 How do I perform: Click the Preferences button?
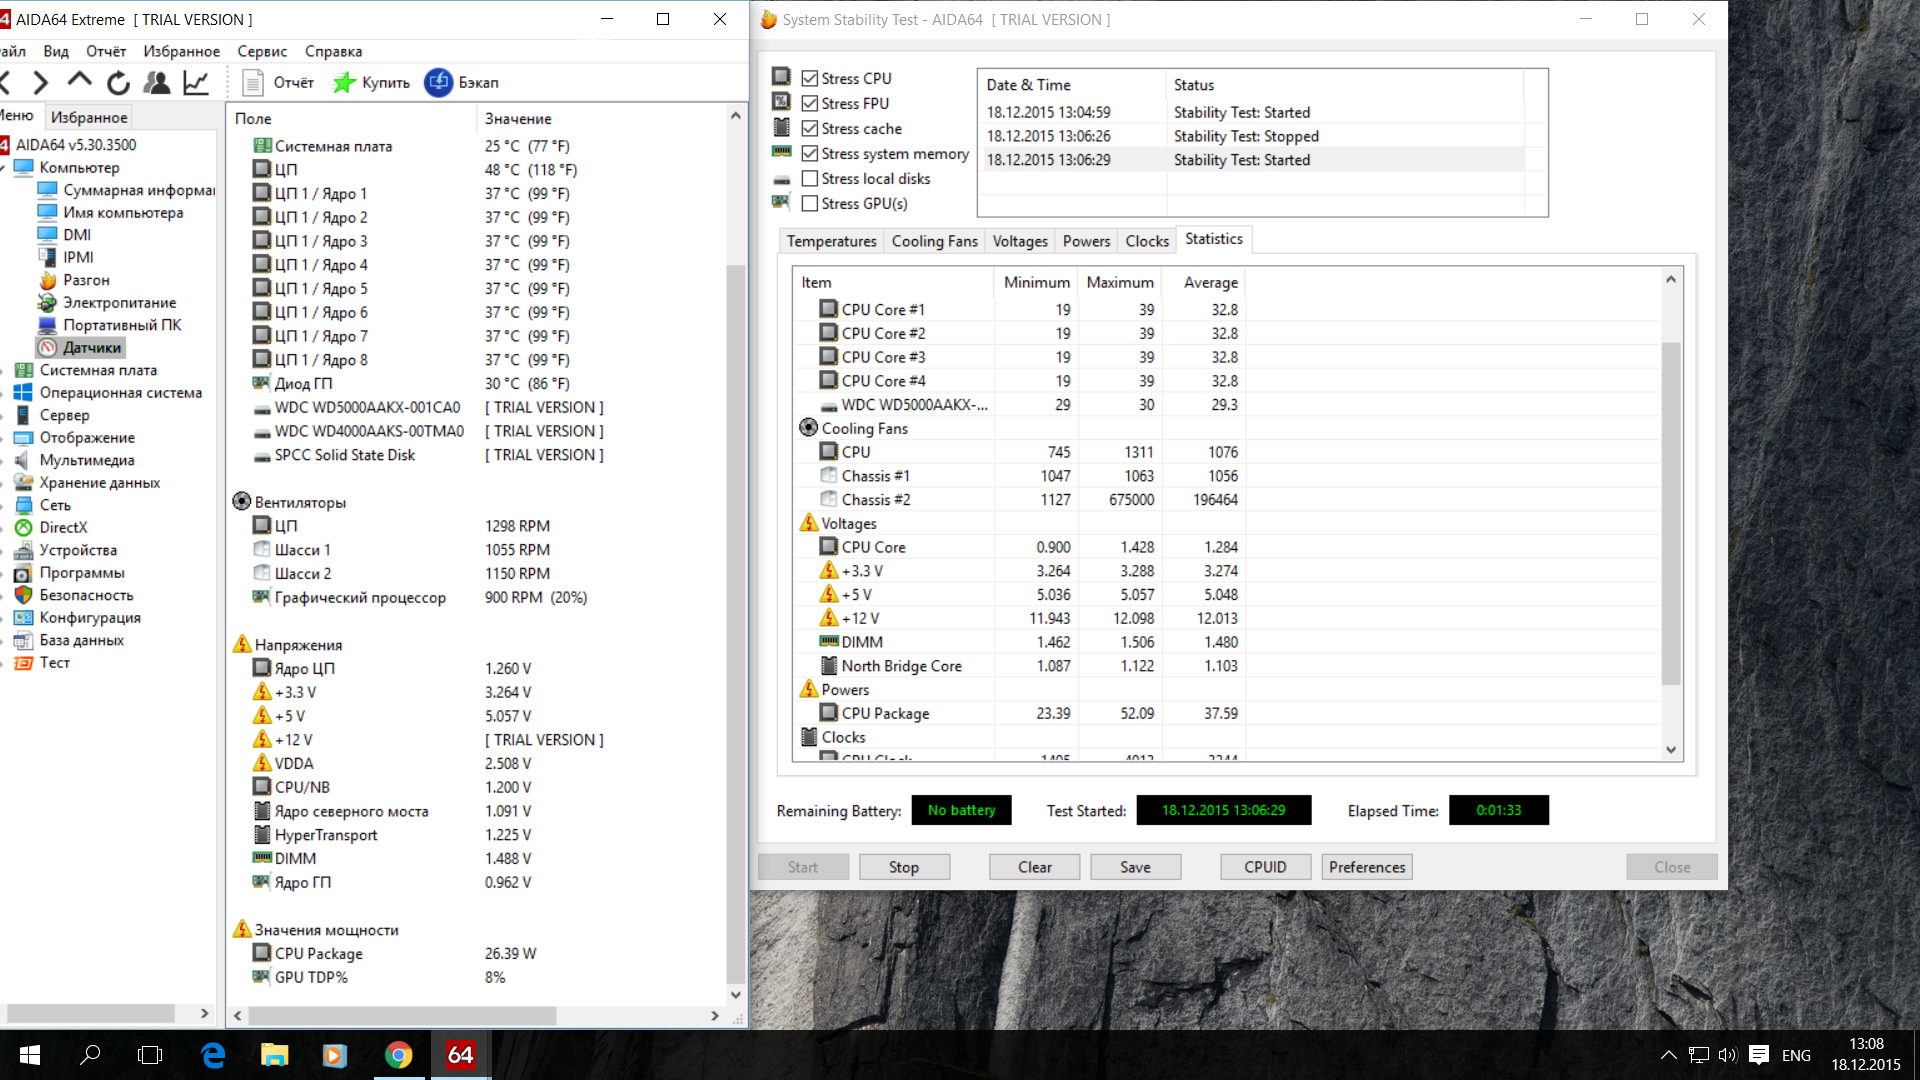point(1366,867)
